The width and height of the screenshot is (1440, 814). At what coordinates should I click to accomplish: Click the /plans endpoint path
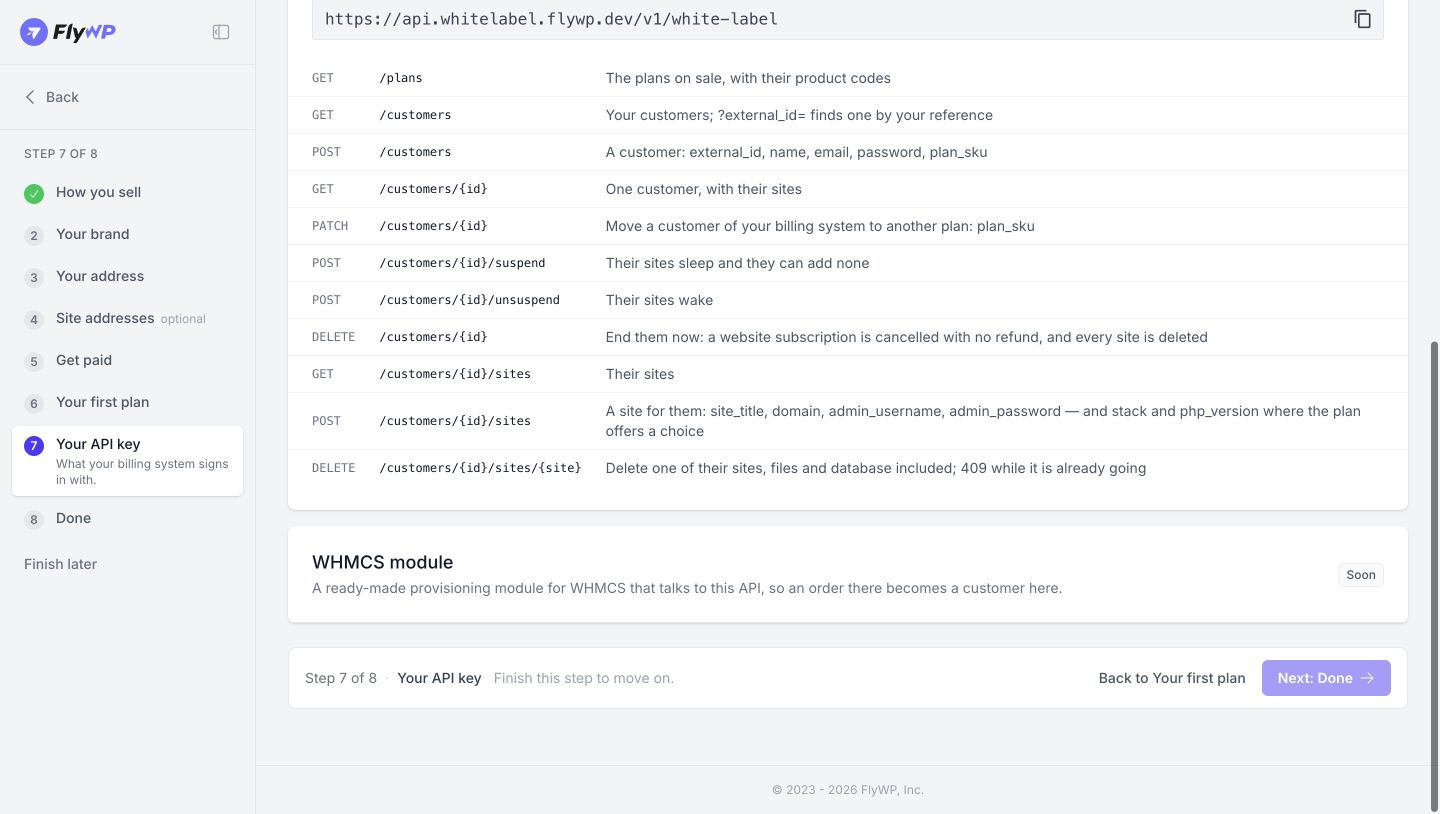point(401,78)
